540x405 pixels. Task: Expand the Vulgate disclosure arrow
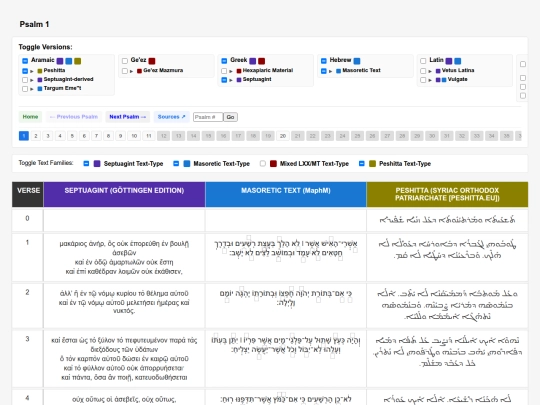(430, 80)
